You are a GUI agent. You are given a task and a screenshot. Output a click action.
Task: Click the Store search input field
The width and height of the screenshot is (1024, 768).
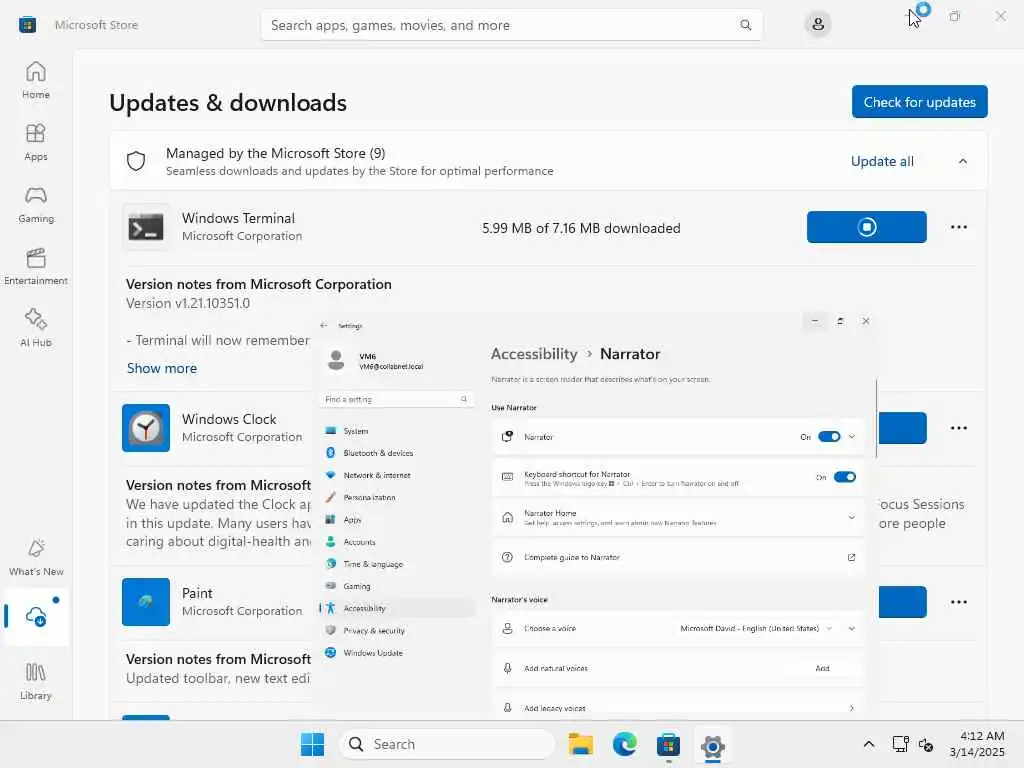click(x=511, y=25)
